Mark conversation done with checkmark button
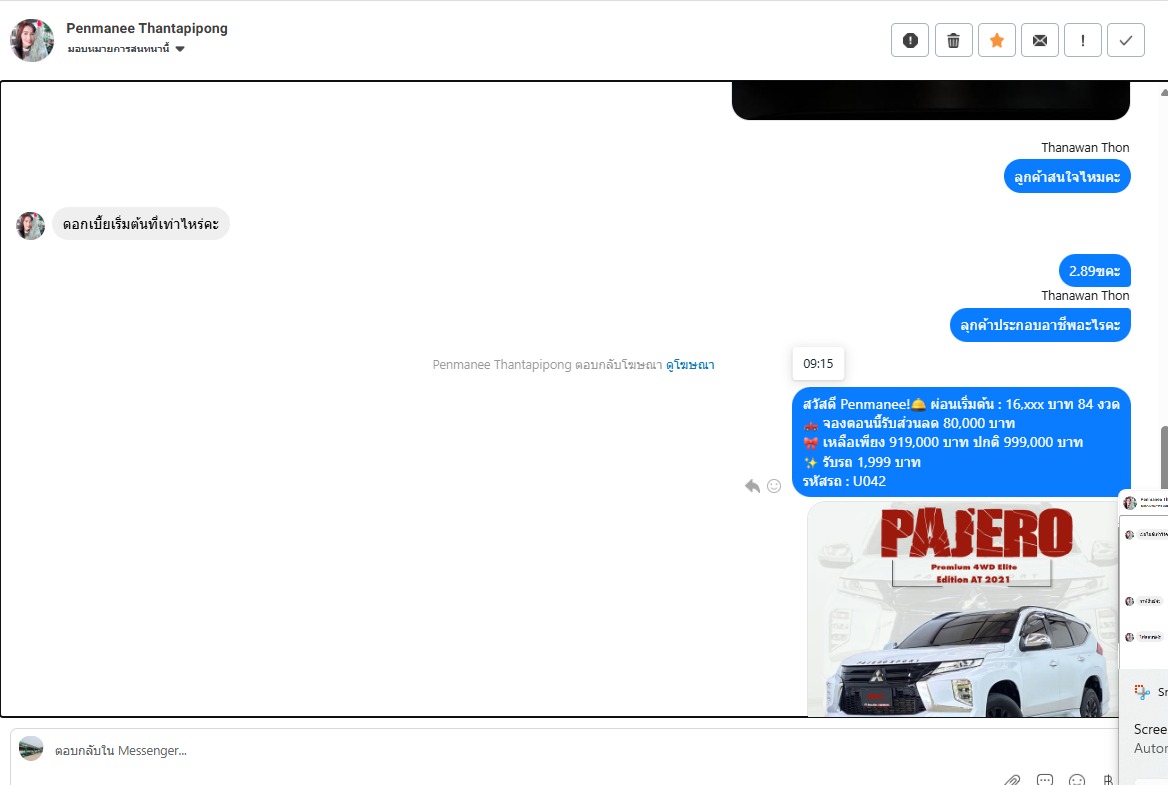Screen dimensions: 1168x785 click(x=1126, y=40)
